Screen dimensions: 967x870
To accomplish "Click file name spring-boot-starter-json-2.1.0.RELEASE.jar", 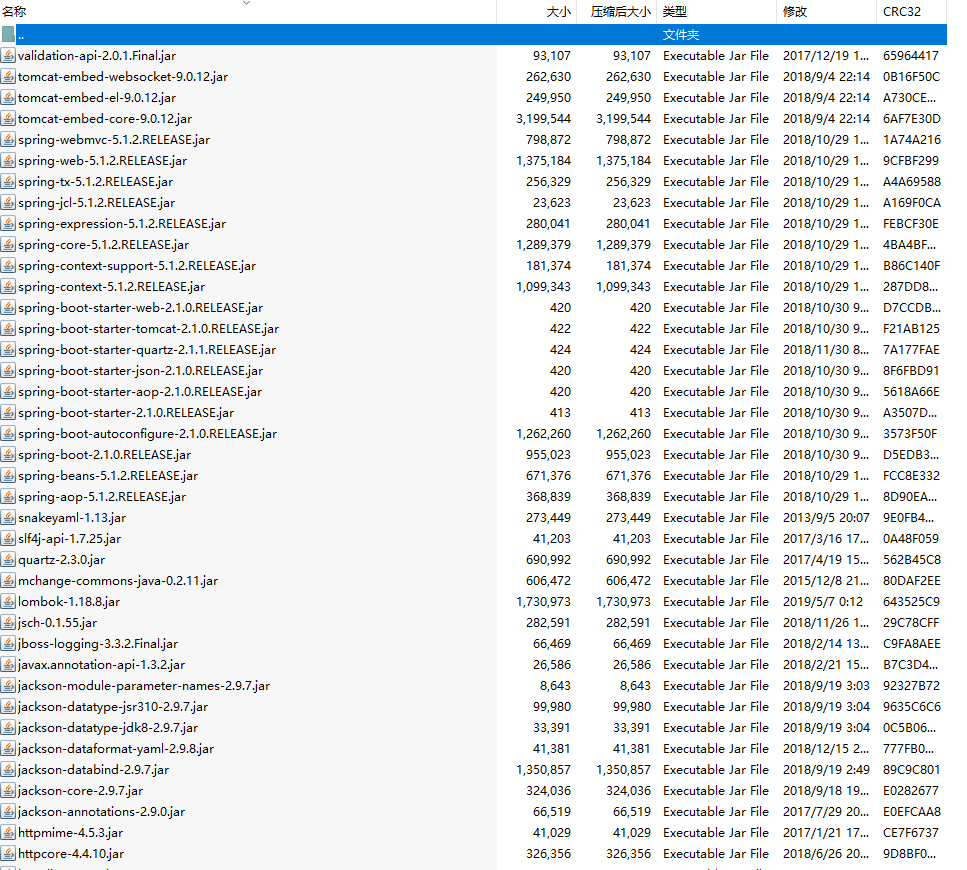I will pyautogui.click(x=141, y=371).
